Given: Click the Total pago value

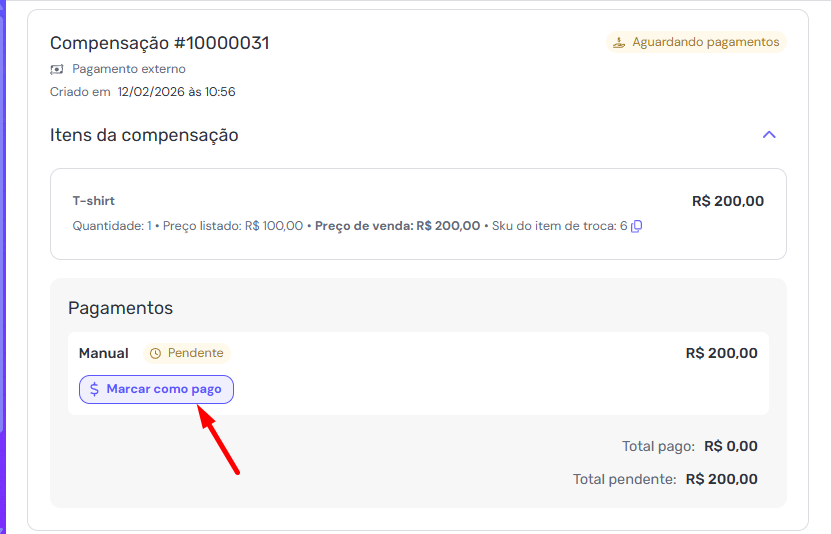Looking at the screenshot, I should pos(730,446).
